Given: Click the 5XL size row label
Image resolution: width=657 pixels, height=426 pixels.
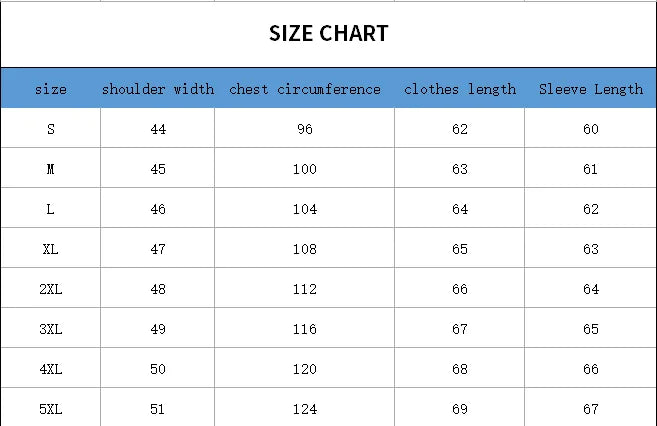Looking at the screenshot, I should coord(51,409).
